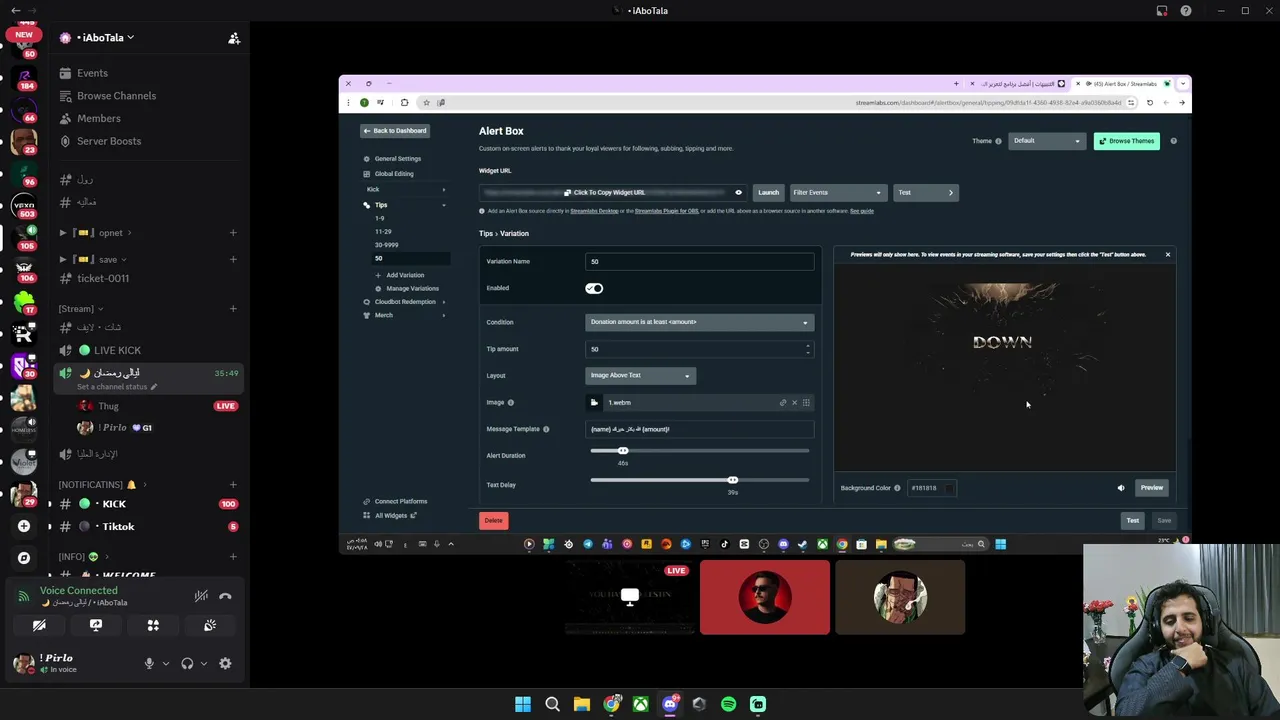Click link icon for image 1.webm
This screenshot has width=1280, height=720.
pyautogui.click(x=783, y=402)
